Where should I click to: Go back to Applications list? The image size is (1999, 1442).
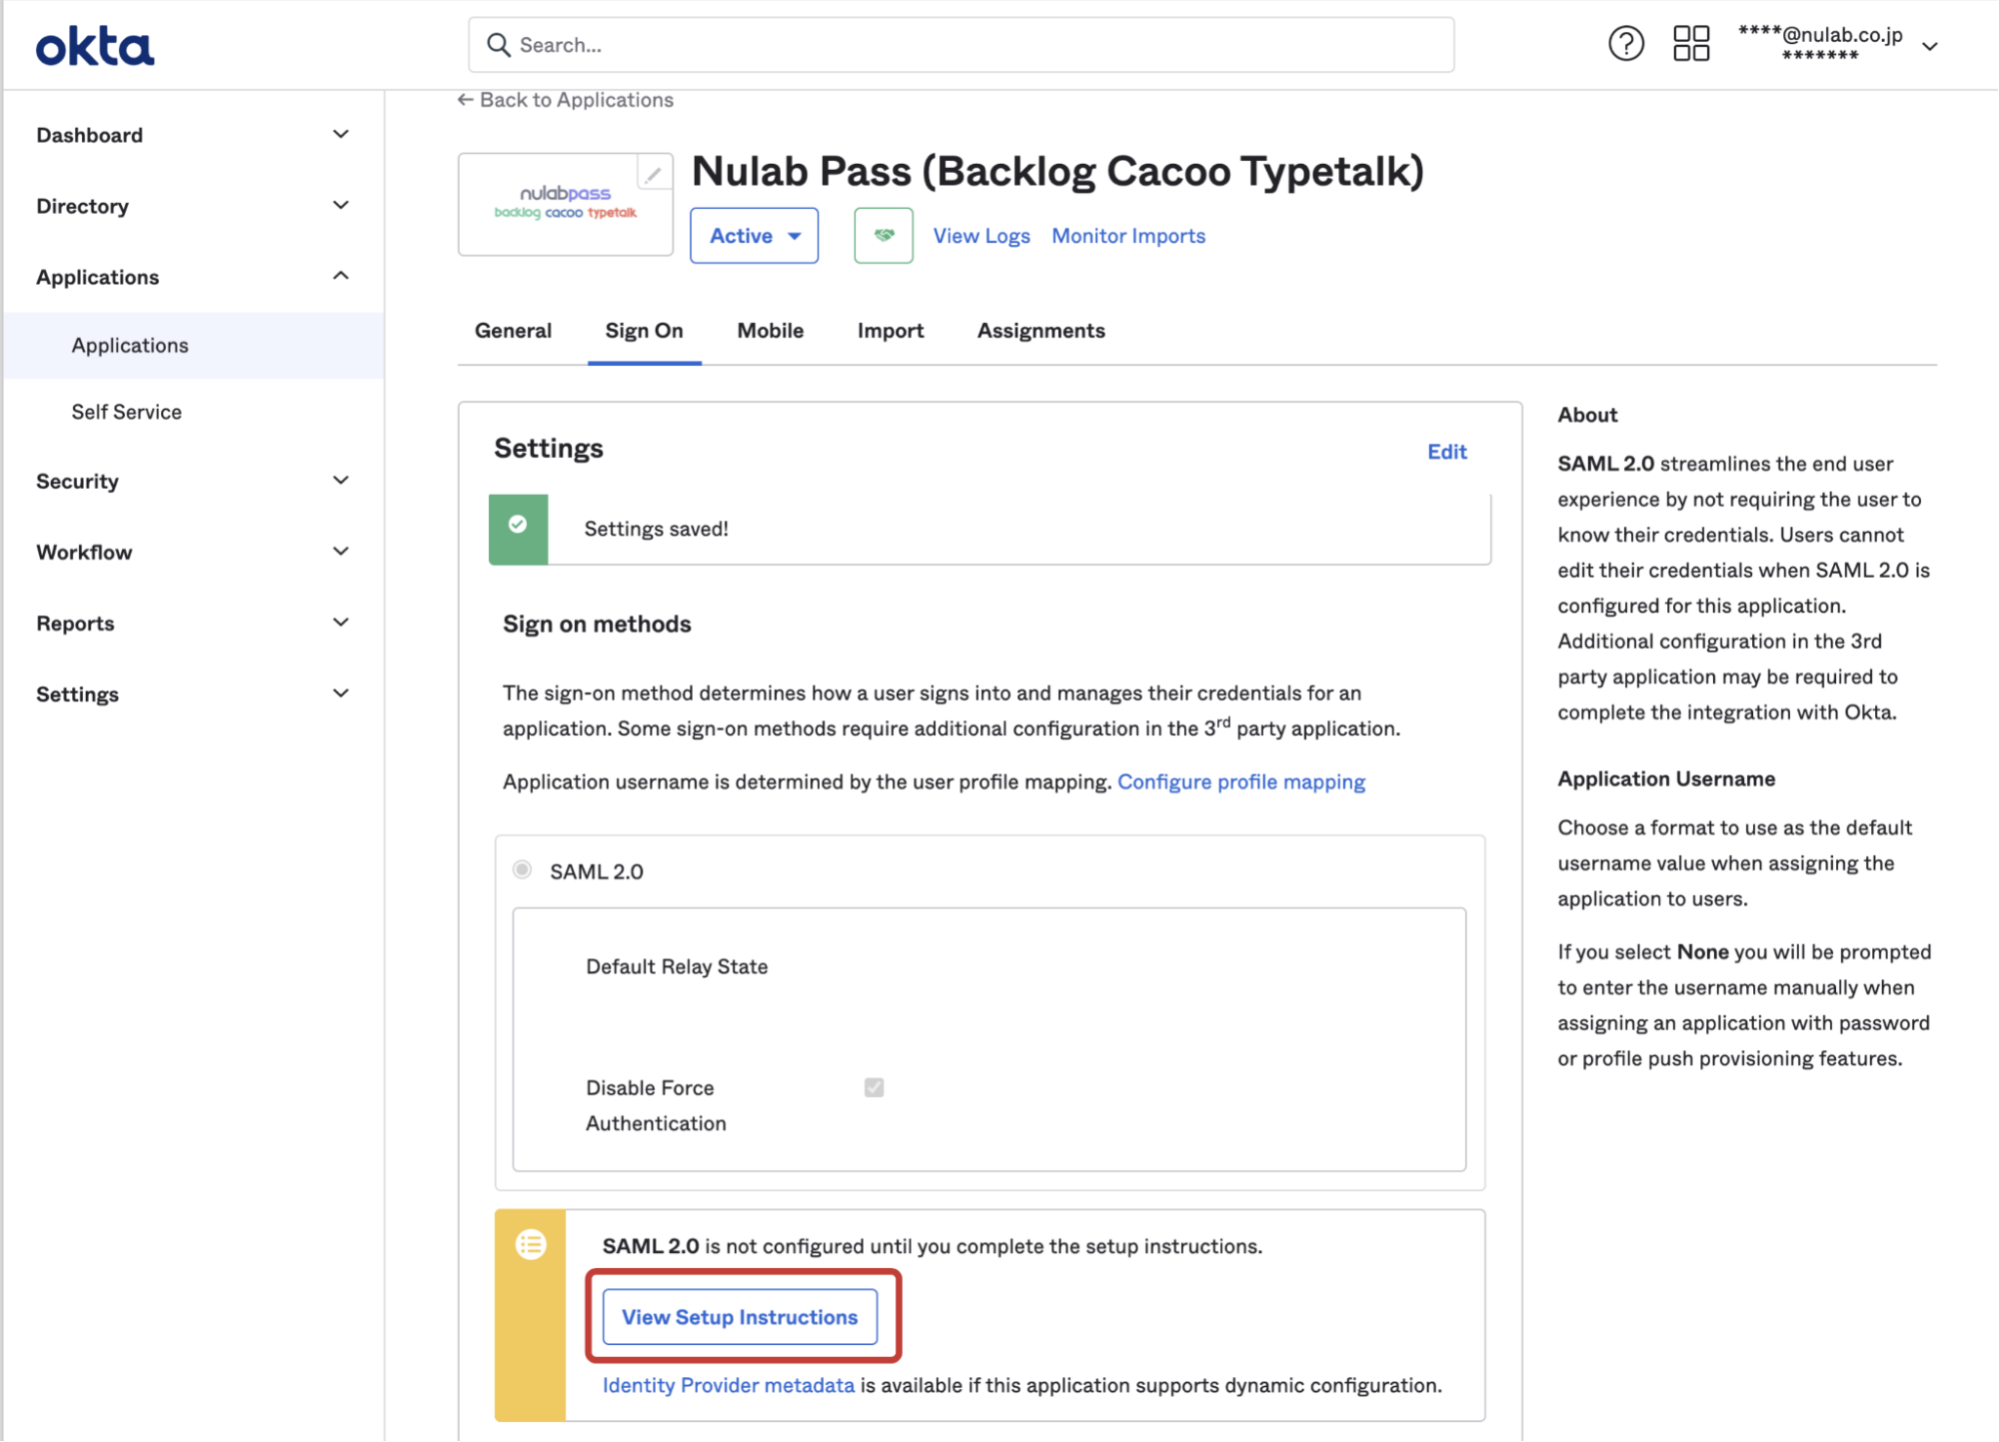click(x=565, y=100)
